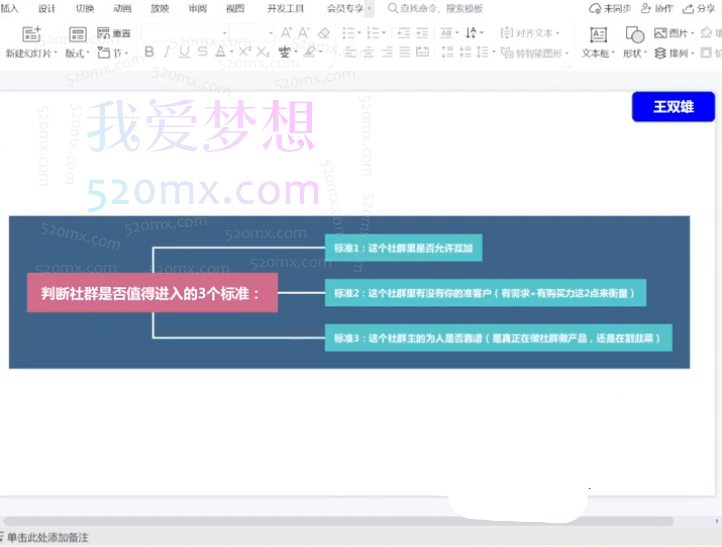This screenshot has width=722, height=547.
Task: Click the clear formatting eraser icon
Action: [x=324, y=33]
